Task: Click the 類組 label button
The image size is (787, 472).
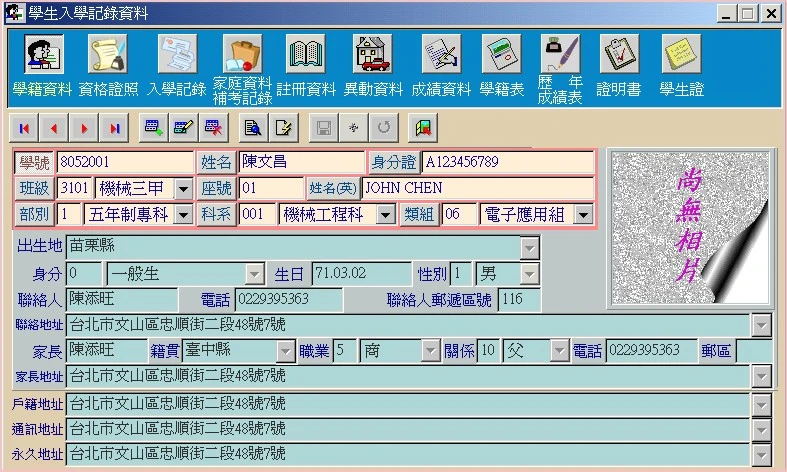Action: (419, 214)
